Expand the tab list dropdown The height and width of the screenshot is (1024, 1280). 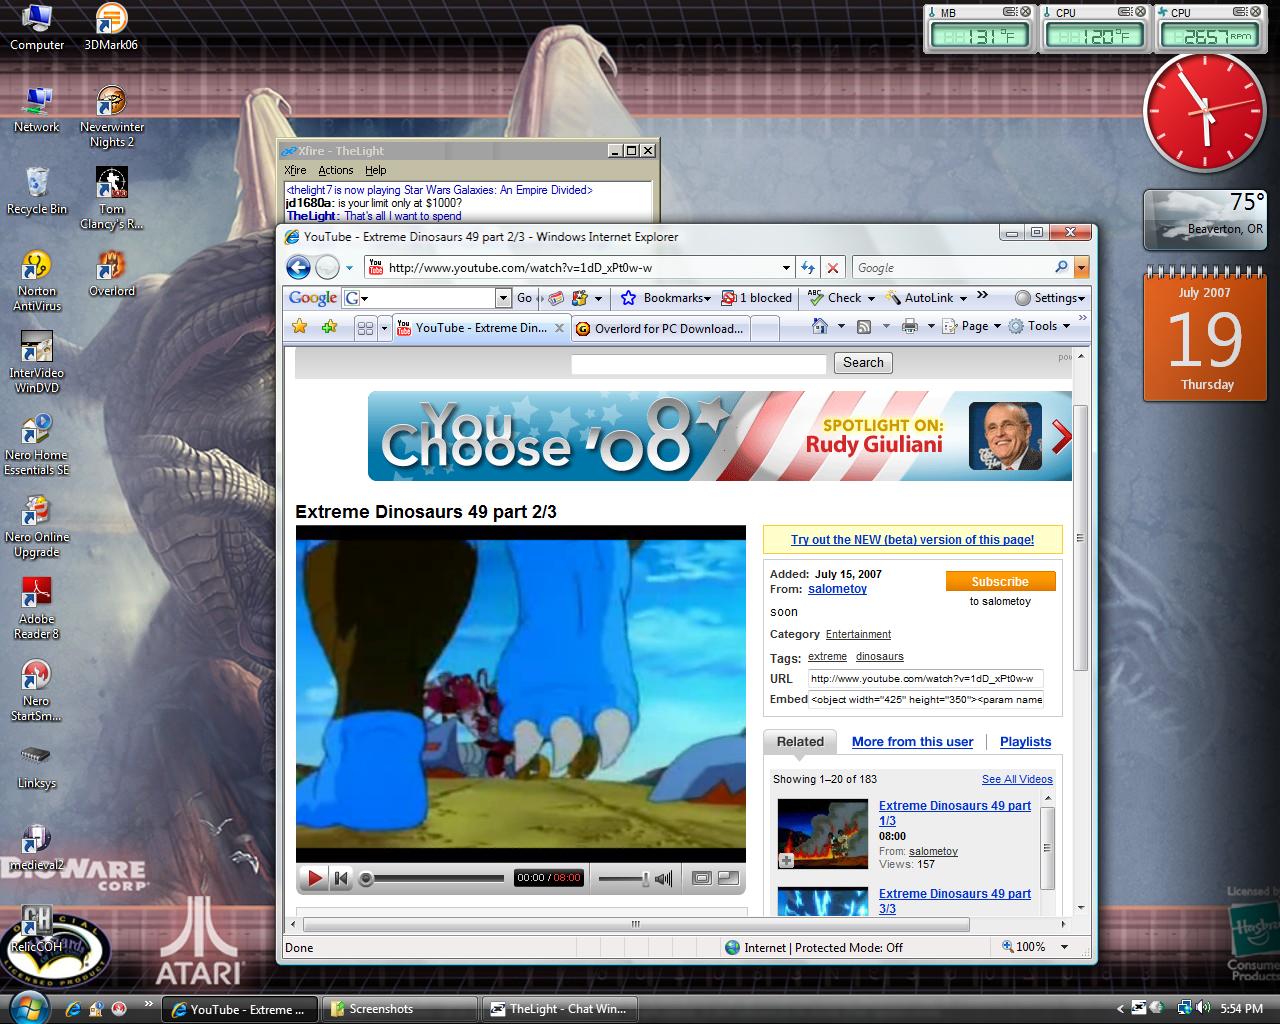pos(384,328)
